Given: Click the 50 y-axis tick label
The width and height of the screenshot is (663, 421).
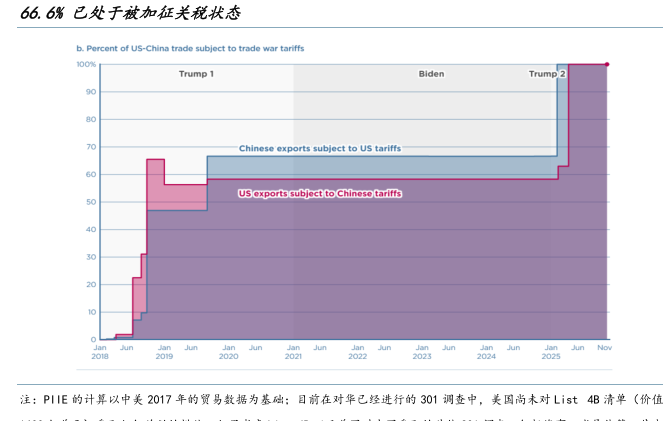Looking at the screenshot, I should click(x=90, y=202).
